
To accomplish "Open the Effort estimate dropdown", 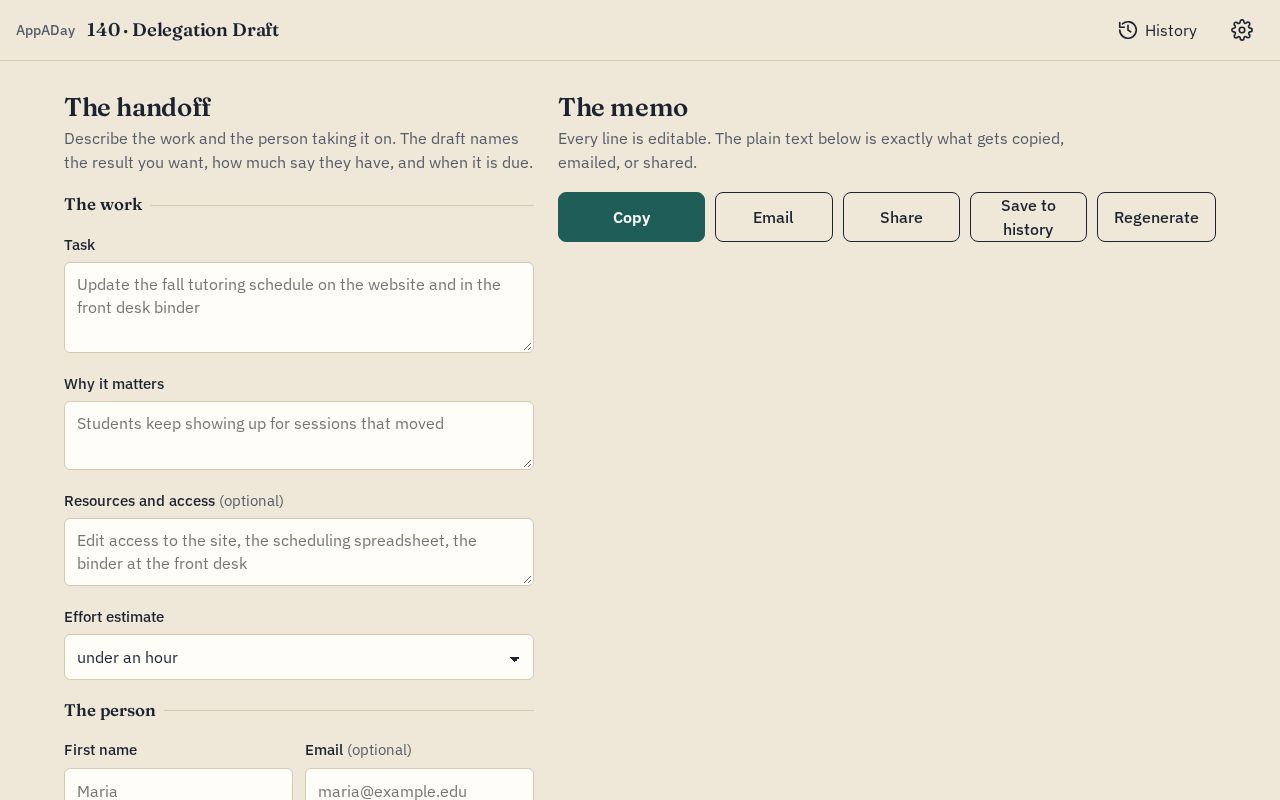I will [299, 657].
